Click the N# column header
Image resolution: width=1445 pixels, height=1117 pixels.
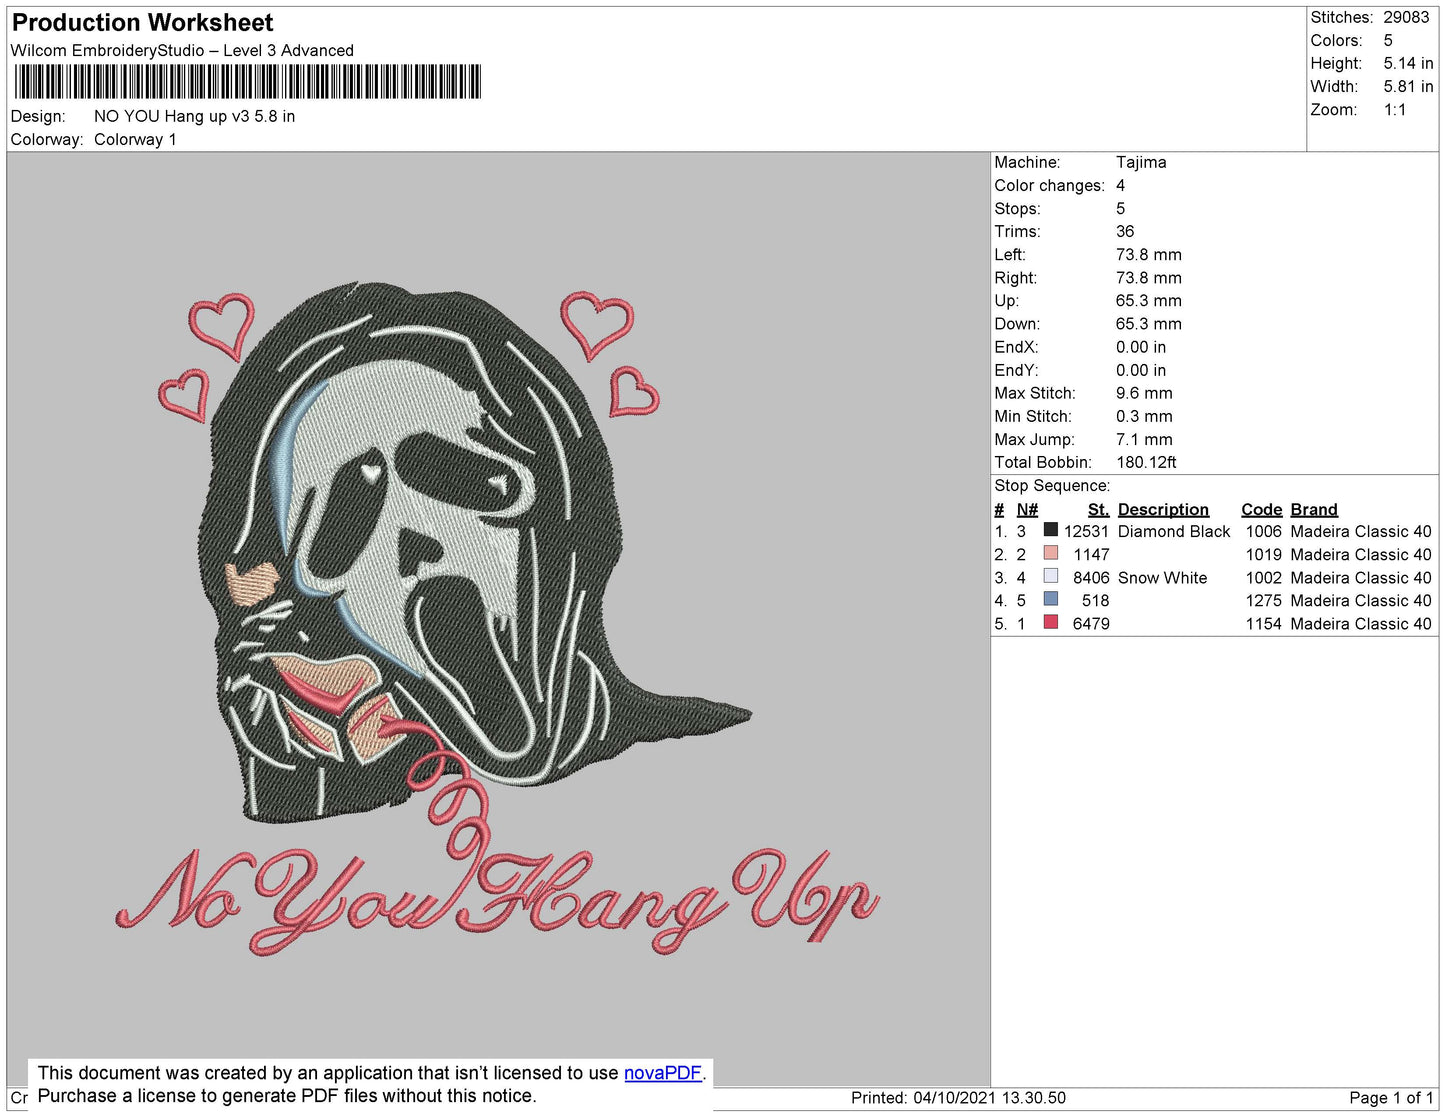click(1027, 509)
